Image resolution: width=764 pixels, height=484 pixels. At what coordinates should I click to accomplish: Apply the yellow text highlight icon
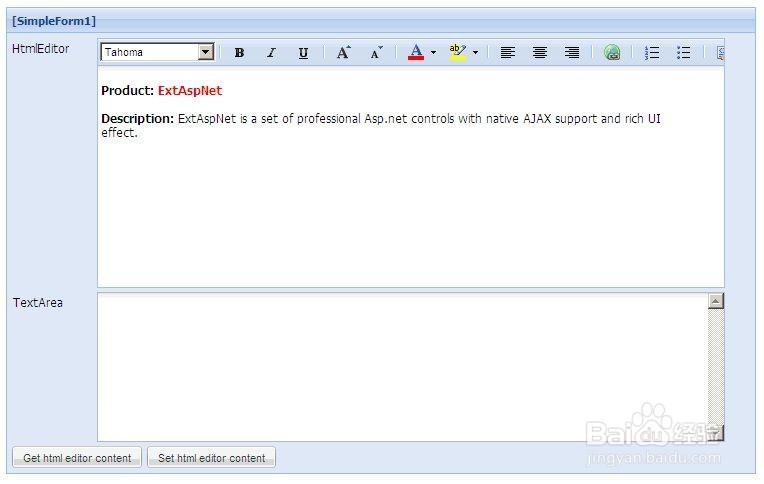(458, 52)
